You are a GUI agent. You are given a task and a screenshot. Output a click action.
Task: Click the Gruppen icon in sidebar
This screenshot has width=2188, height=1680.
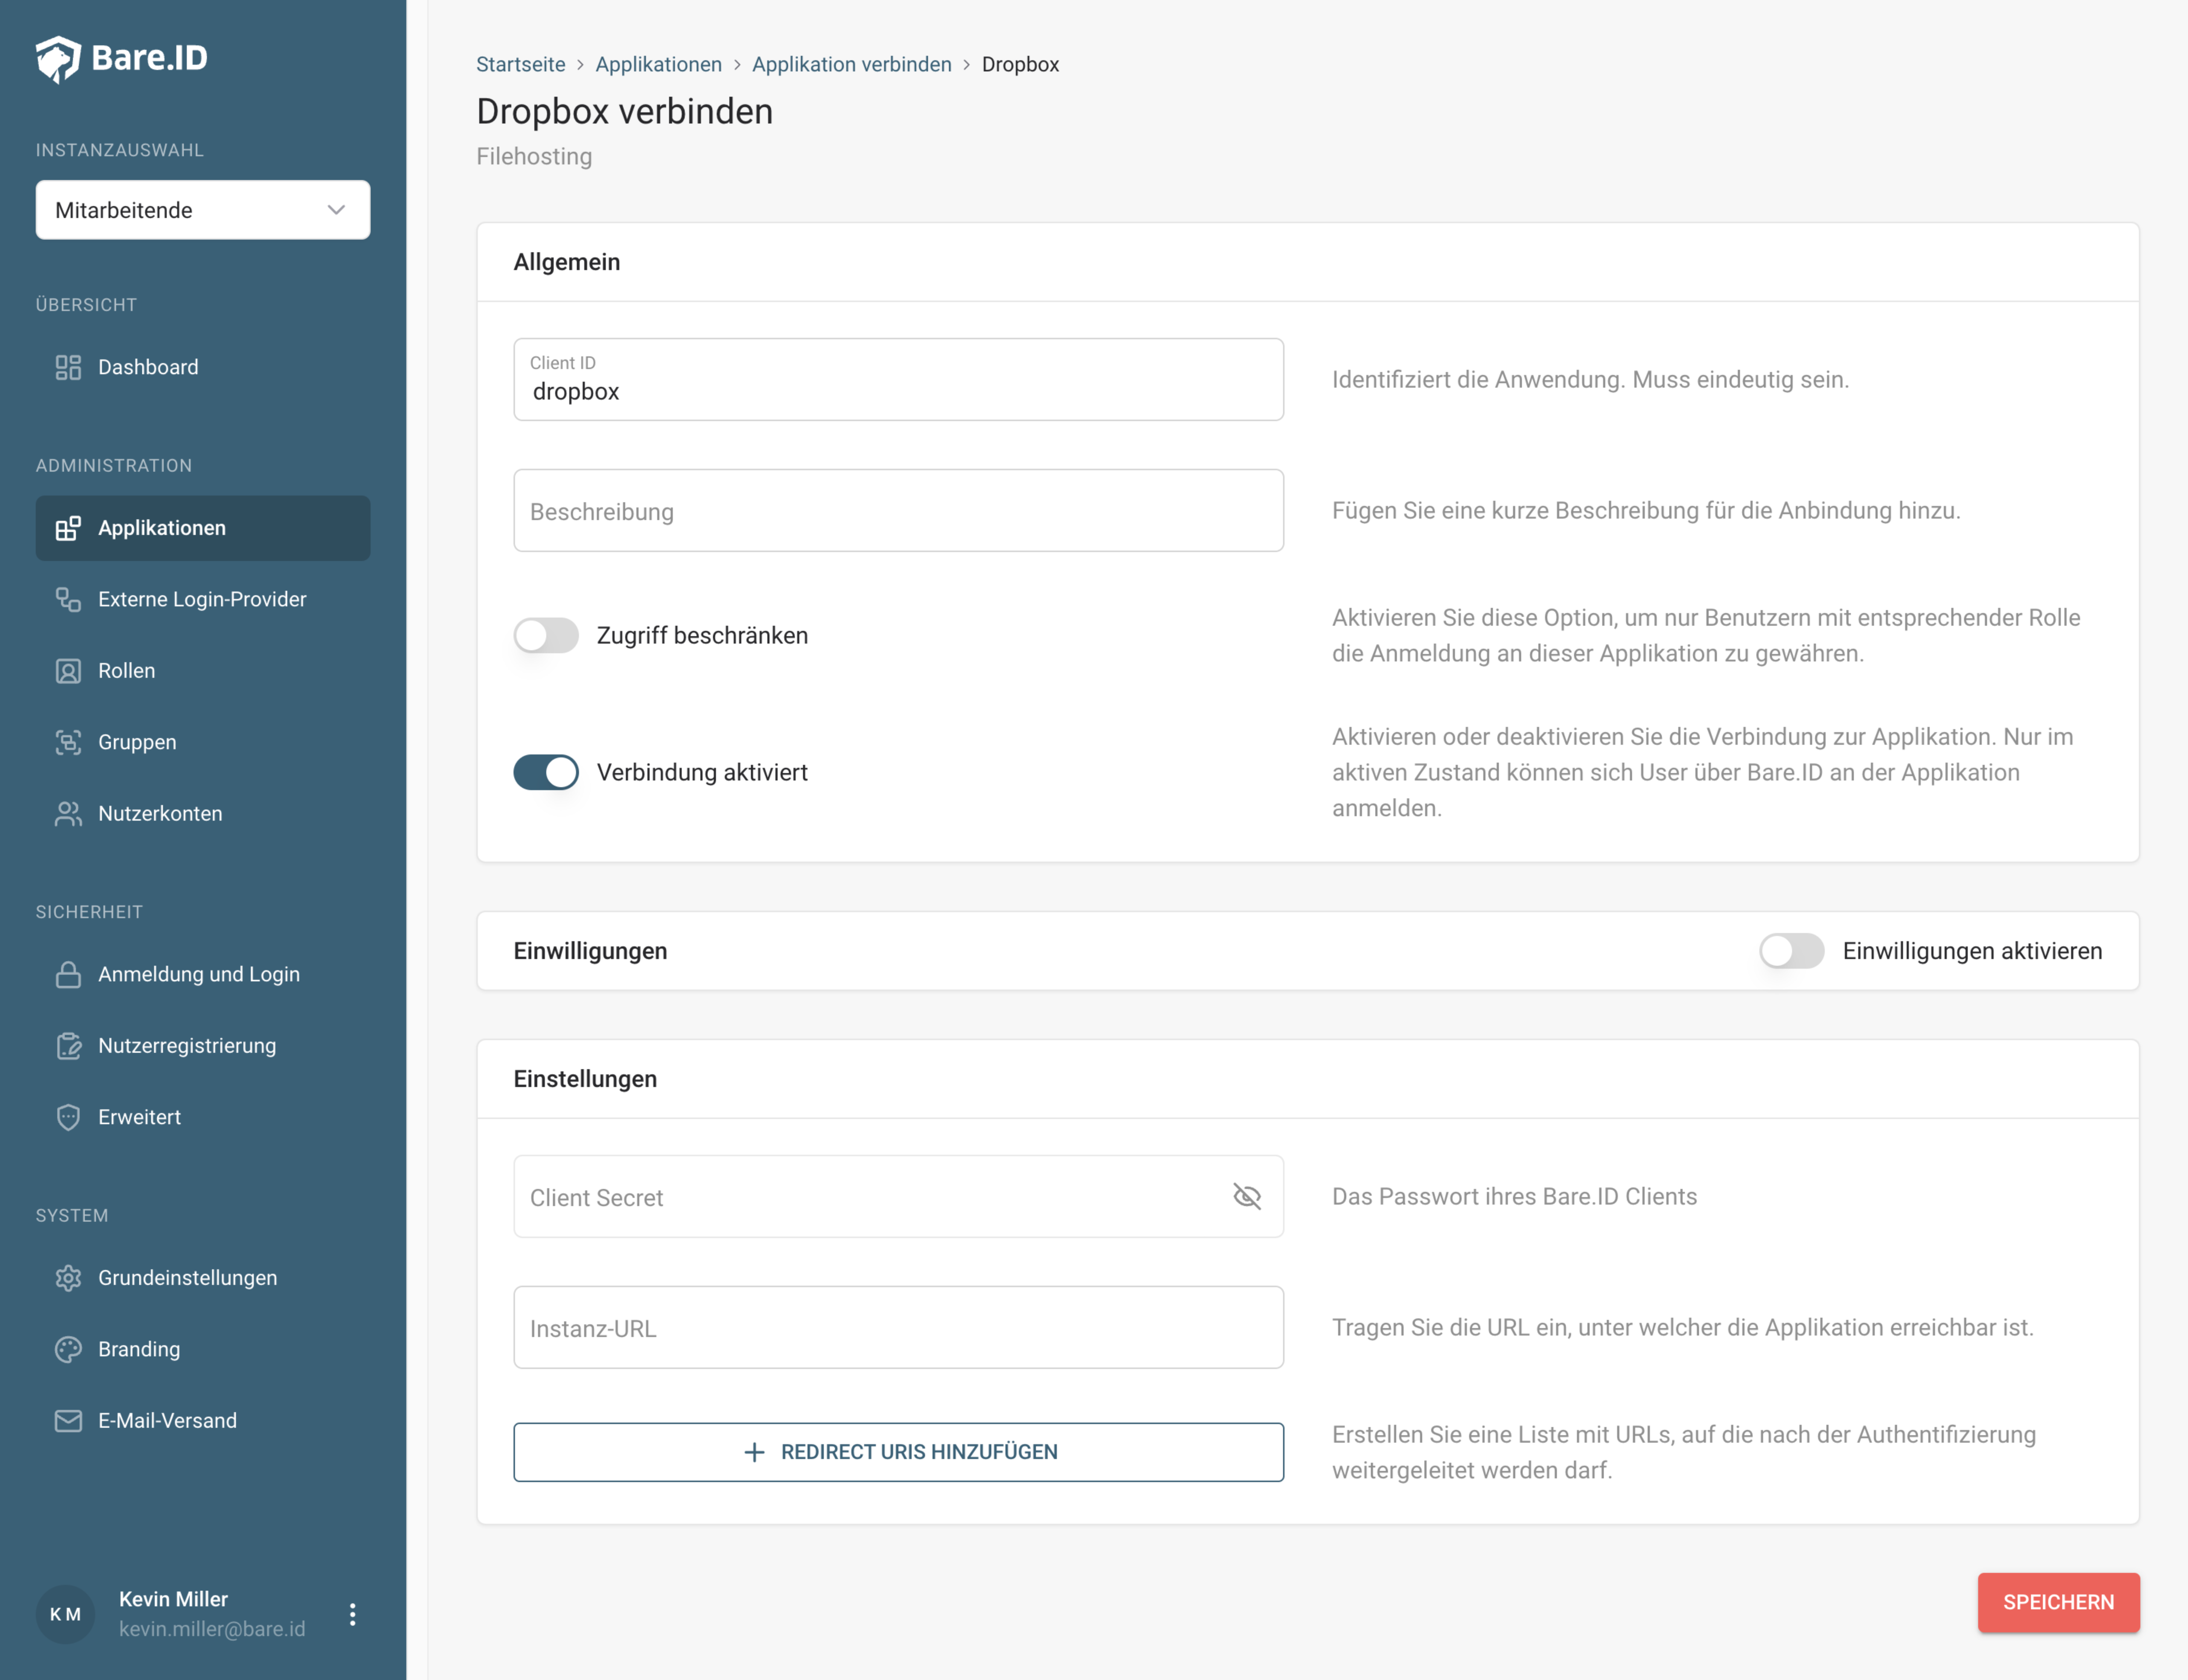pyautogui.click(x=68, y=742)
